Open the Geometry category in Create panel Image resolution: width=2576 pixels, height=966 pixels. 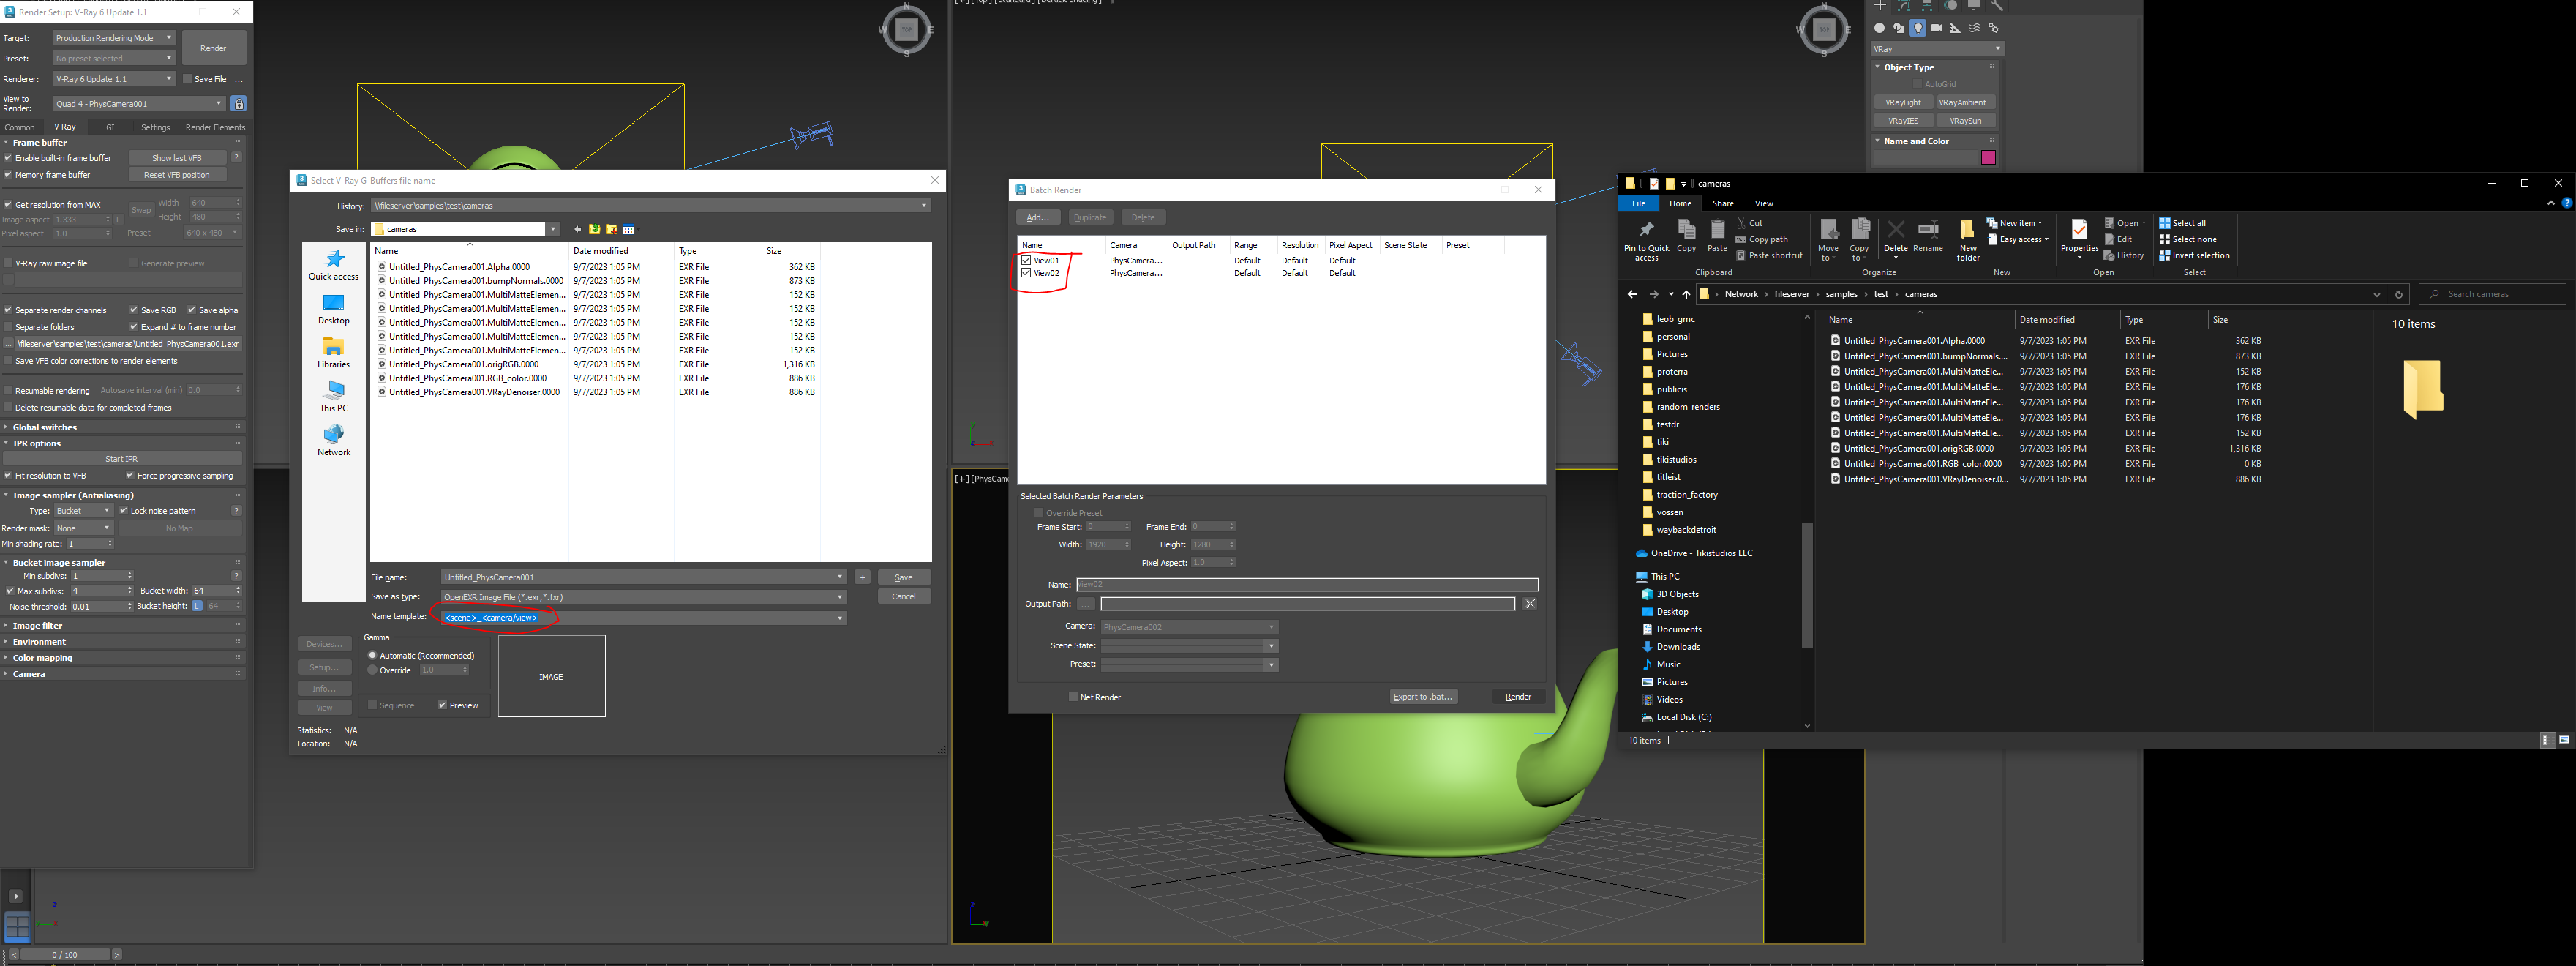click(1879, 28)
